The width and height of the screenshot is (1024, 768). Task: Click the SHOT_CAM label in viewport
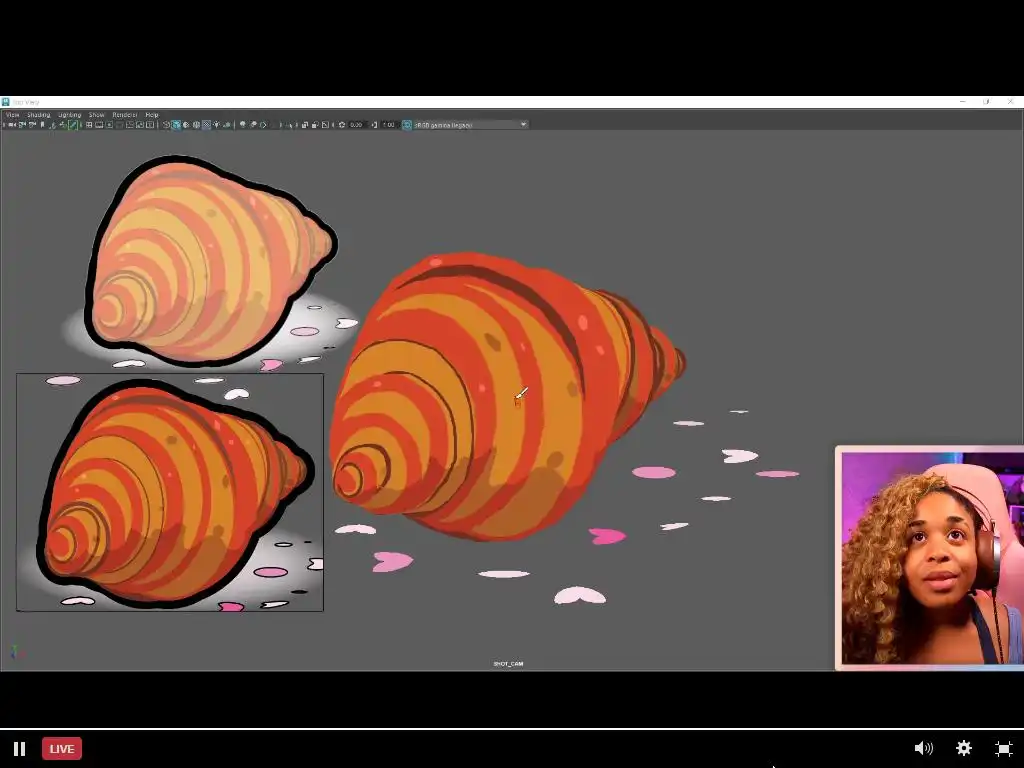click(x=508, y=664)
